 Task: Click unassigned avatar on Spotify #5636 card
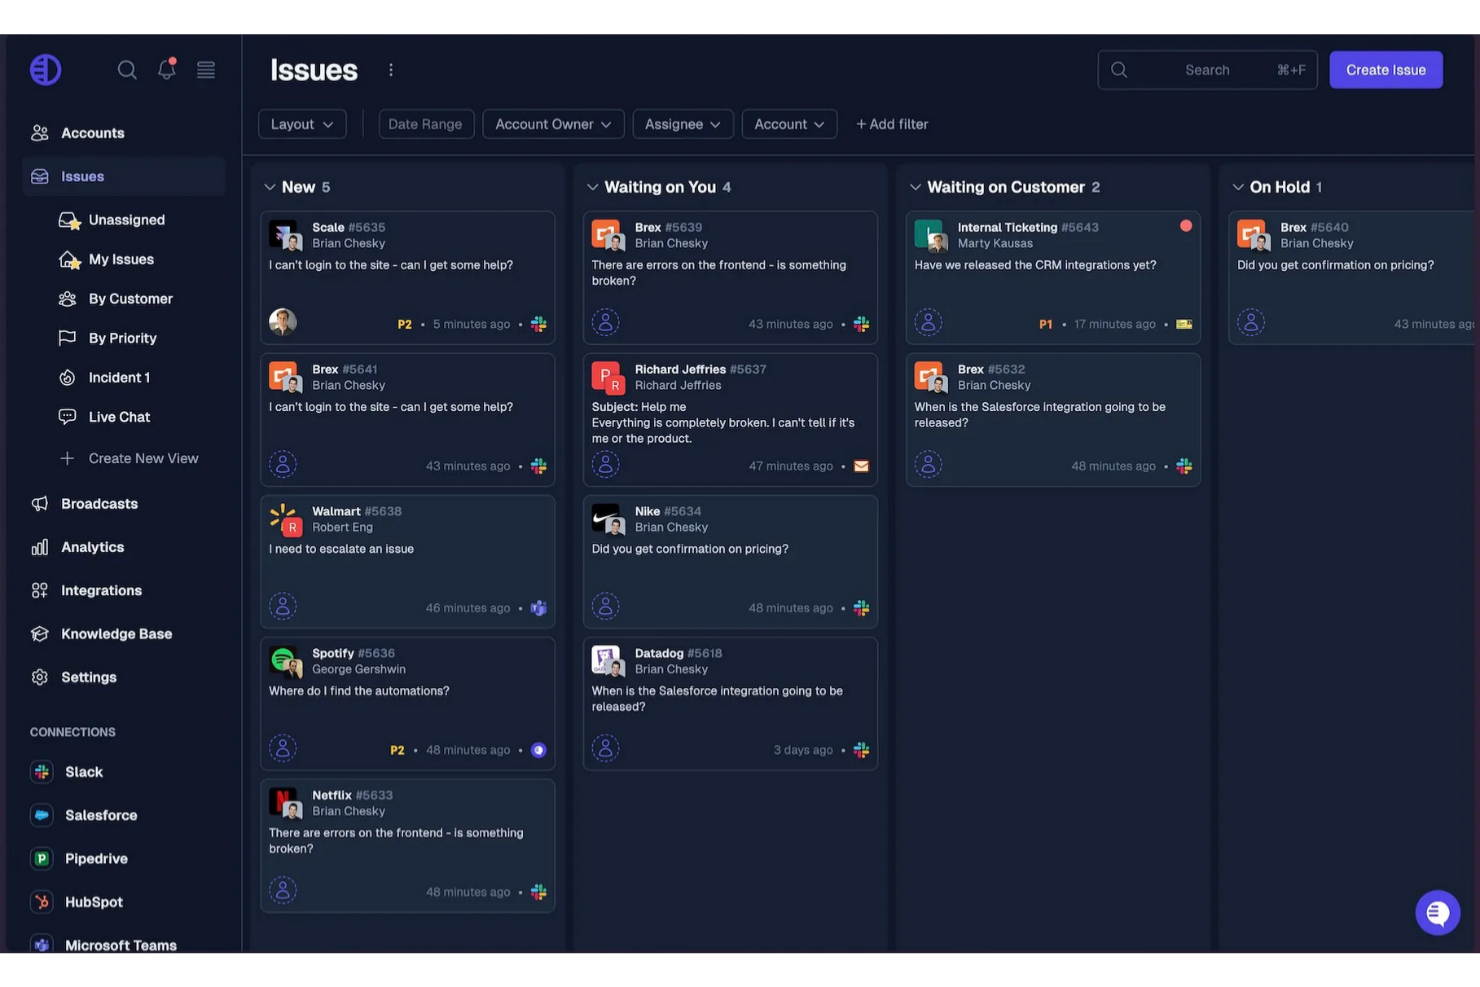pos(283,748)
